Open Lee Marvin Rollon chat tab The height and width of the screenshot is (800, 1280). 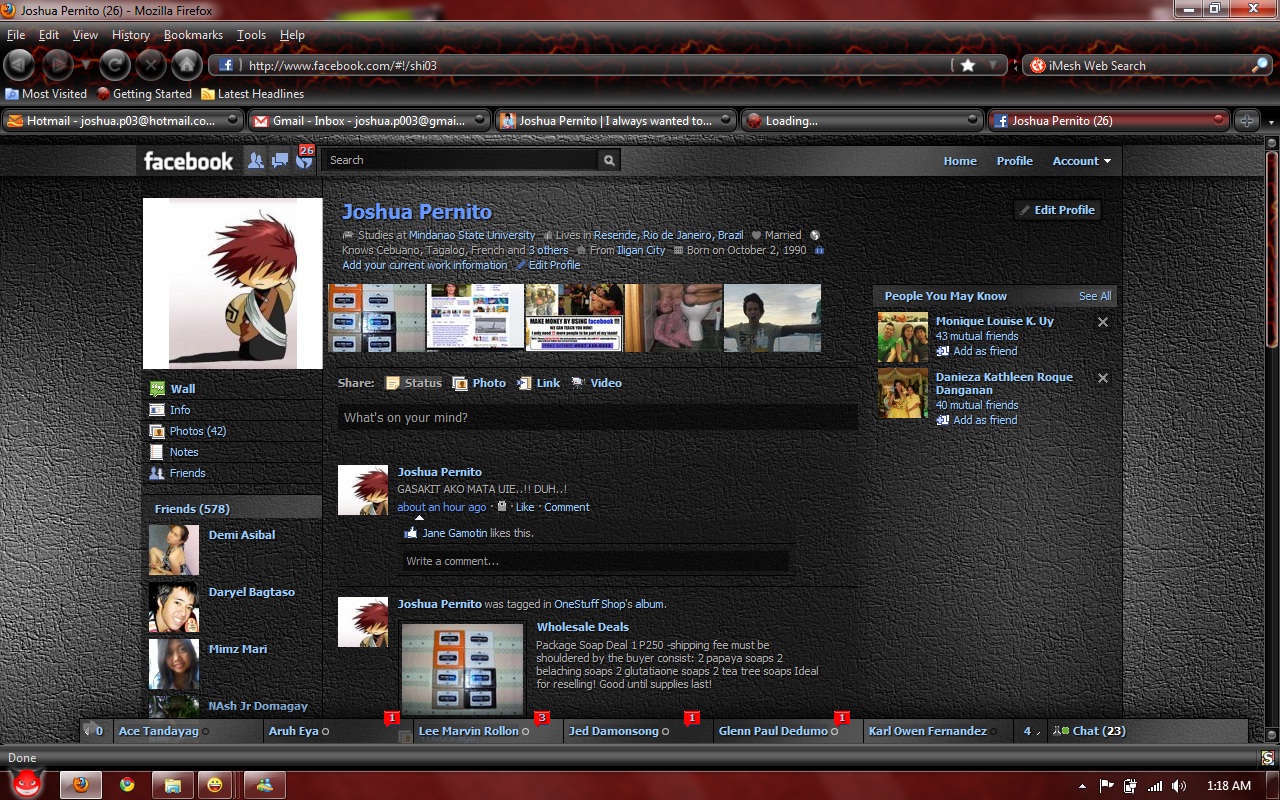489,731
